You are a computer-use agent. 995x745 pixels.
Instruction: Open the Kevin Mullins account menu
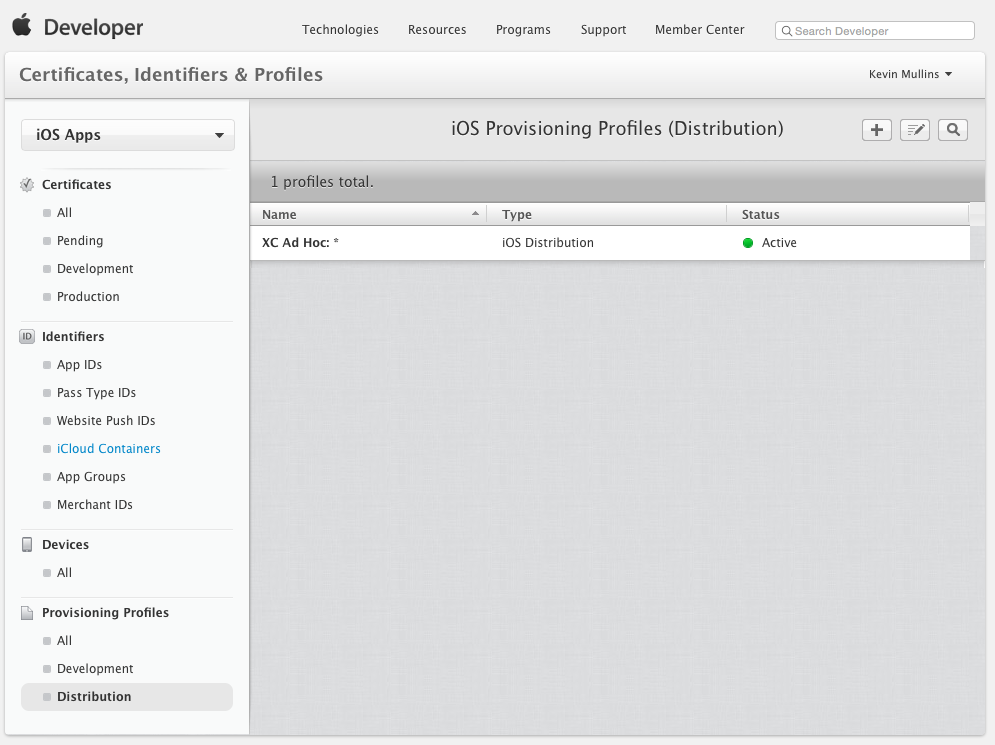912,73
